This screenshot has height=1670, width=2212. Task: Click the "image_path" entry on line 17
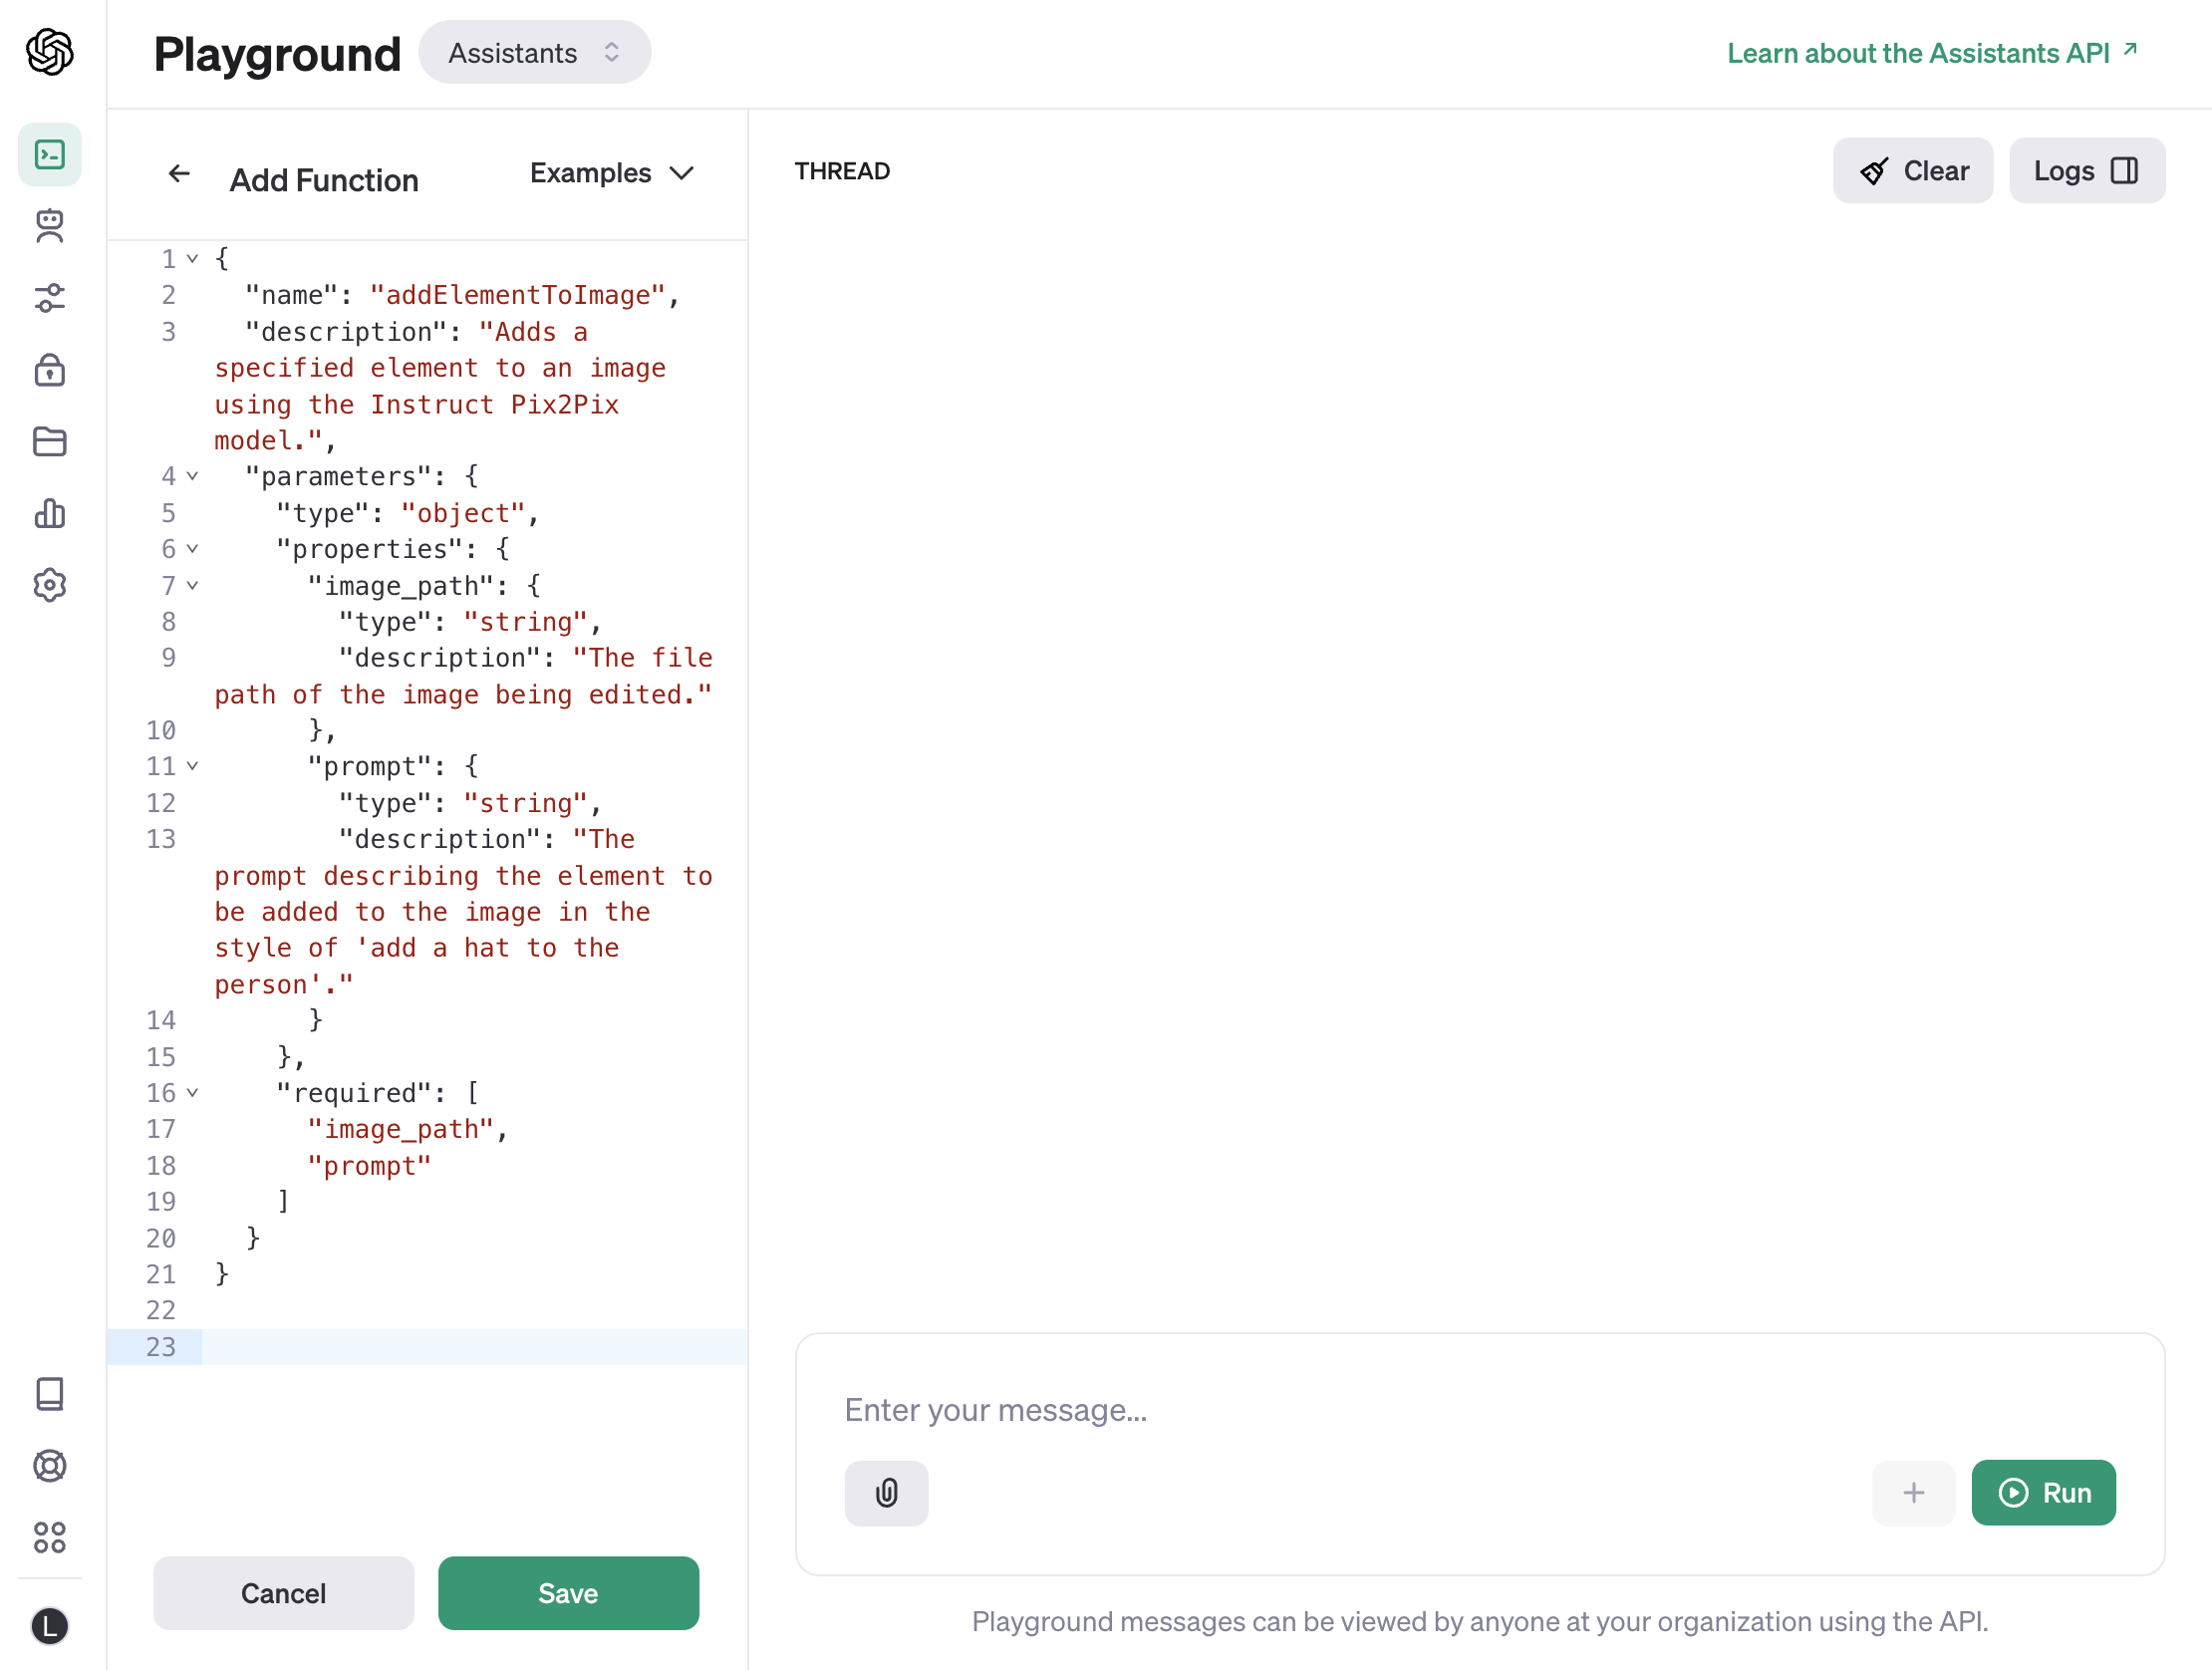(x=401, y=1129)
